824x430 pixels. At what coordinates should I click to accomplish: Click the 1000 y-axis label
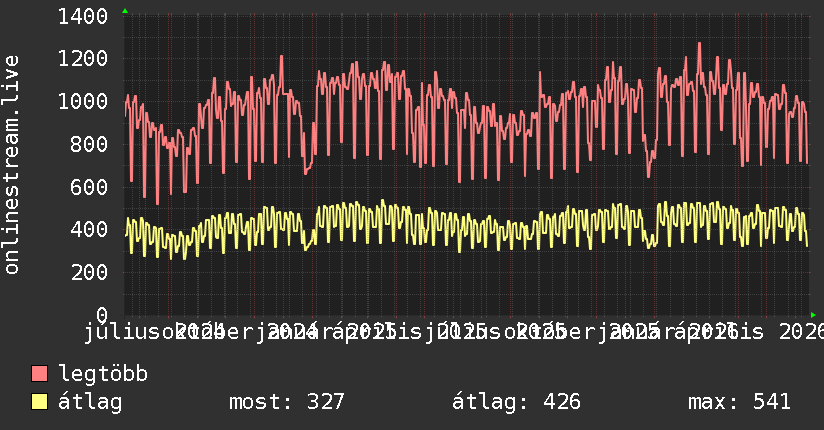(83, 101)
